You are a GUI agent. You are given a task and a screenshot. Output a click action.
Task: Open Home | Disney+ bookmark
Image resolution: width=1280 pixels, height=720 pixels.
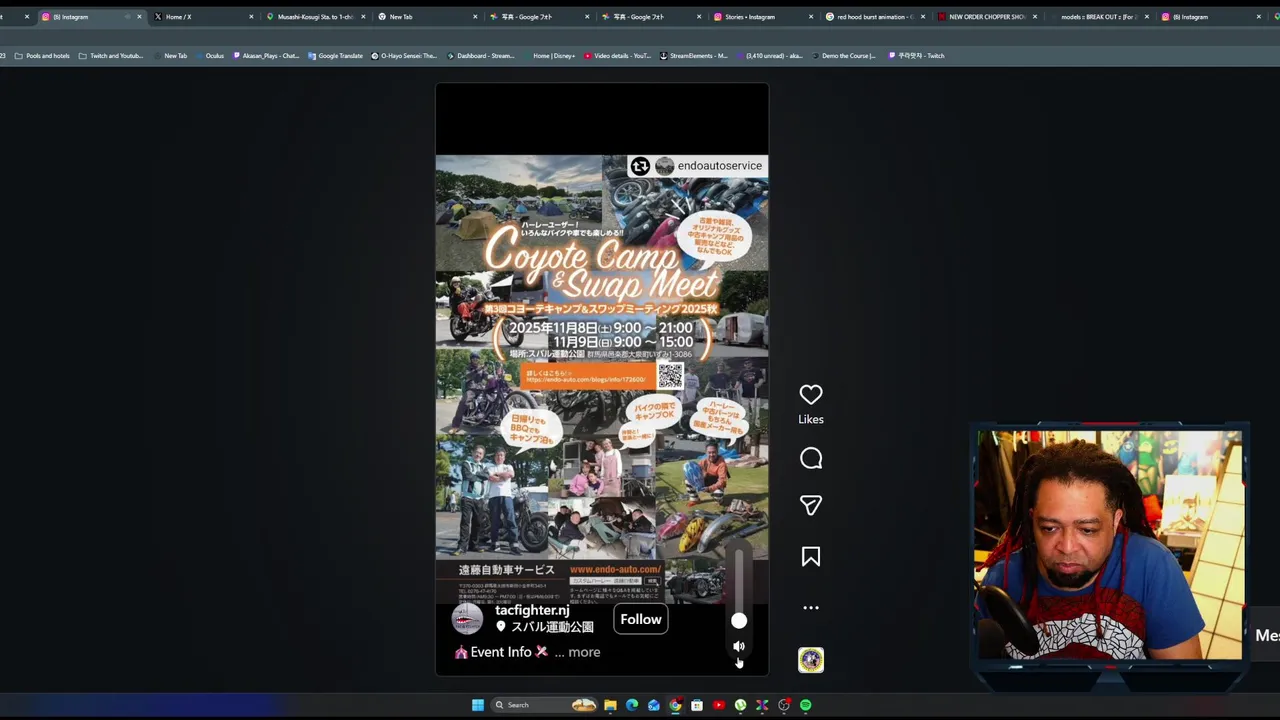549,56
